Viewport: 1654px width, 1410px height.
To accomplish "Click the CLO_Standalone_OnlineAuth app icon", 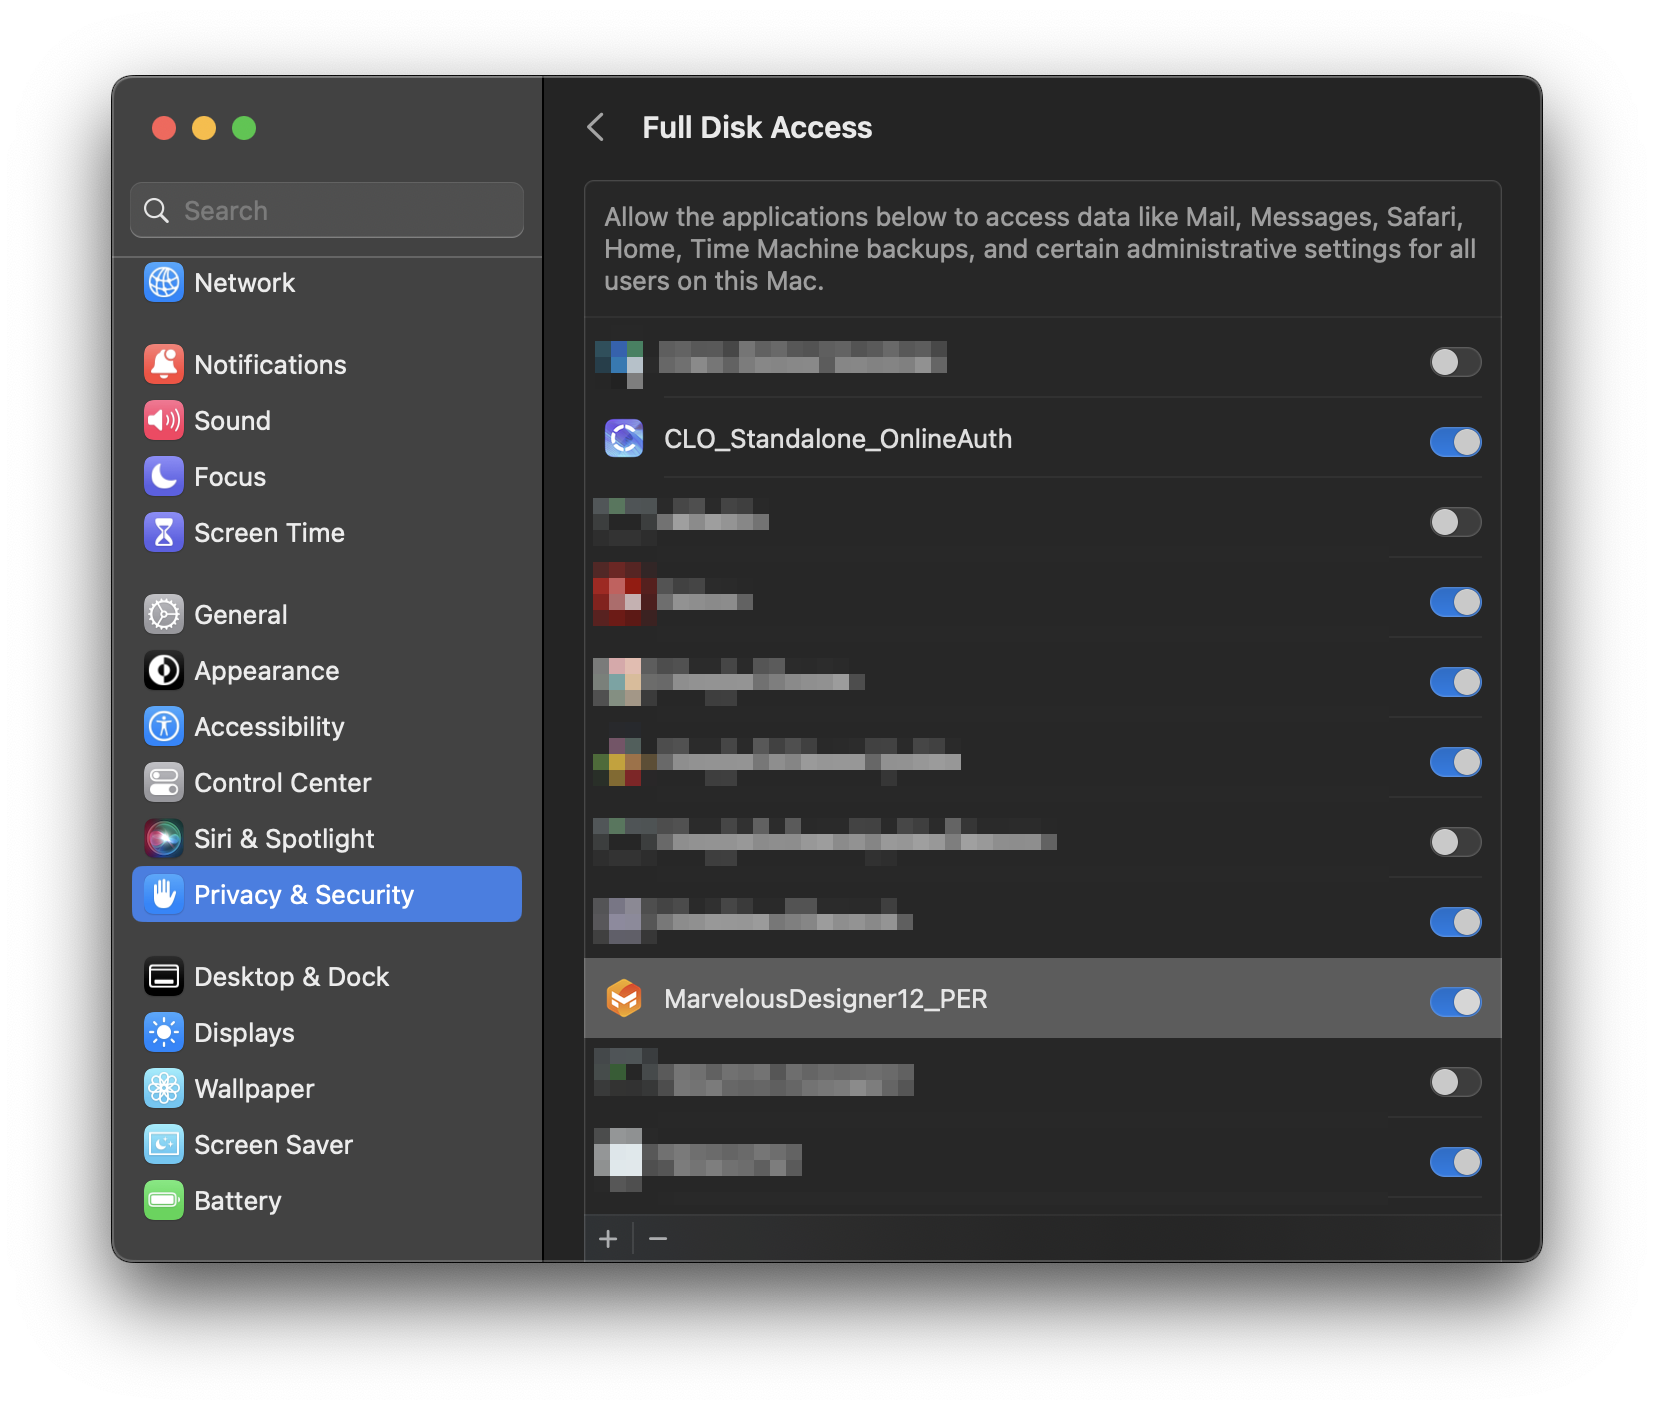I will (624, 439).
